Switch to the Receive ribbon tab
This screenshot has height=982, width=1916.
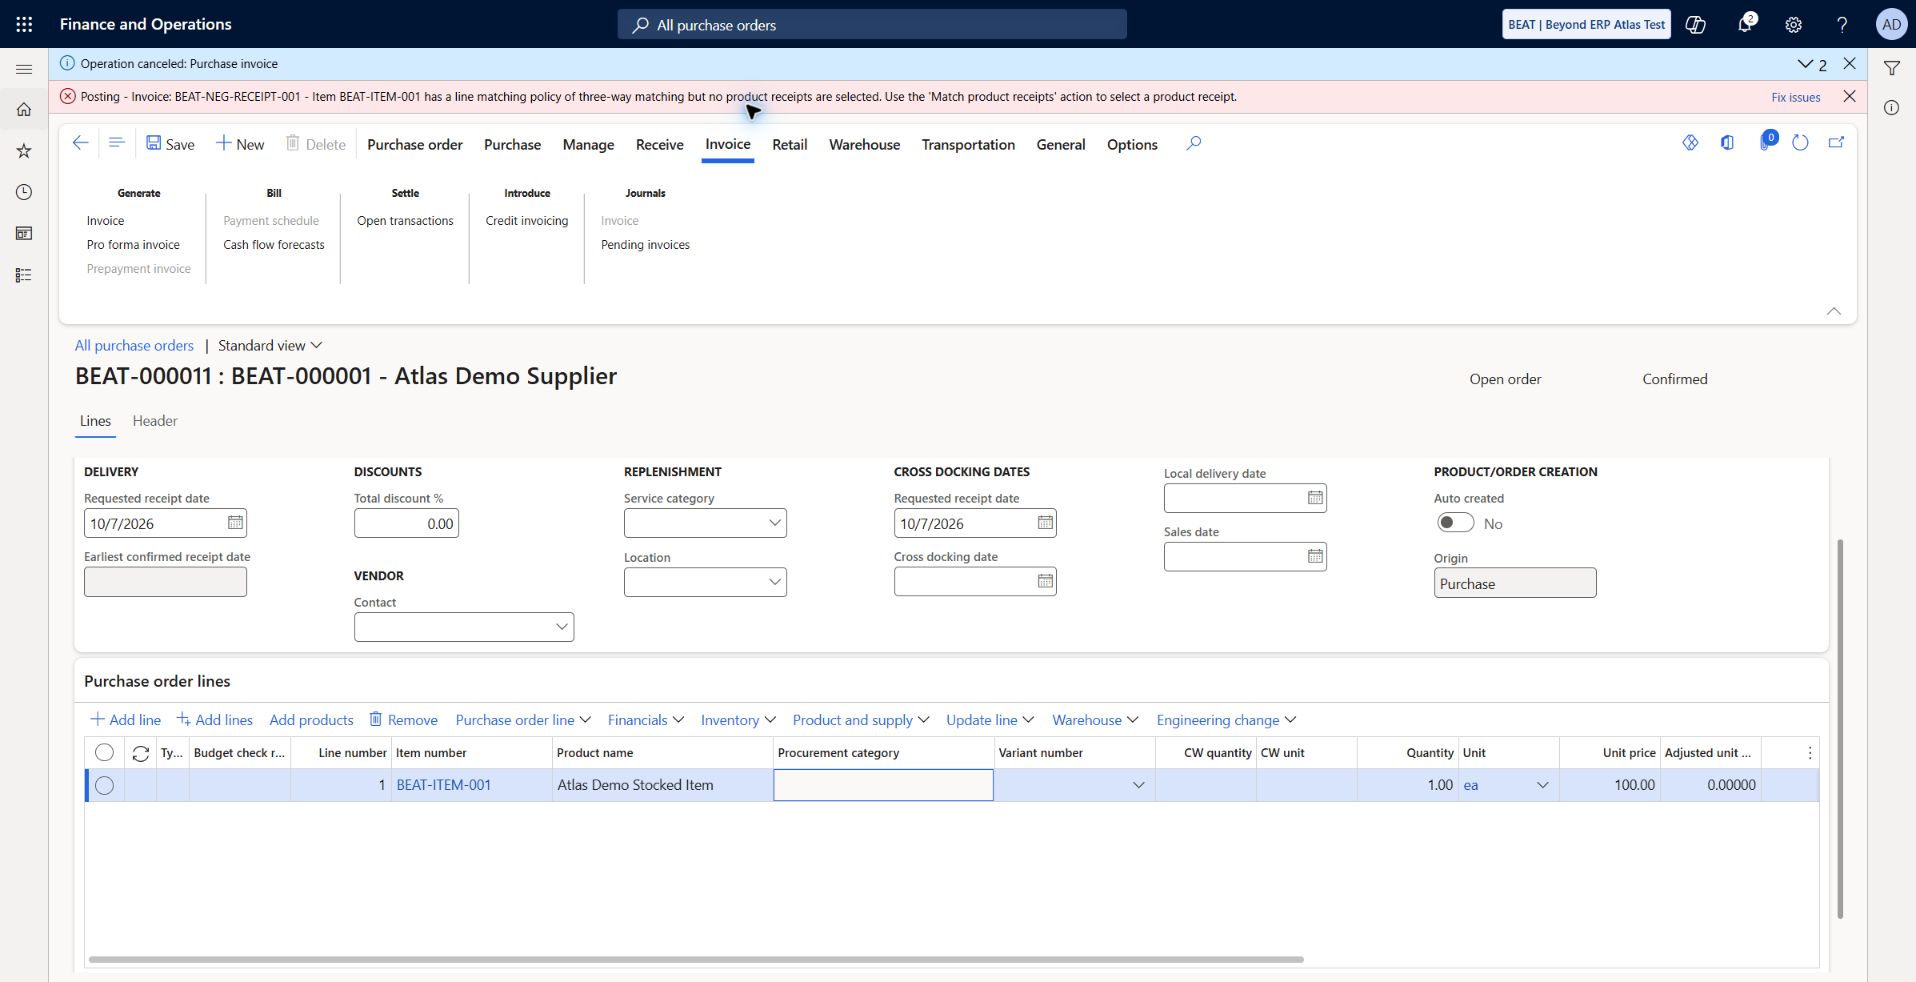click(660, 144)
